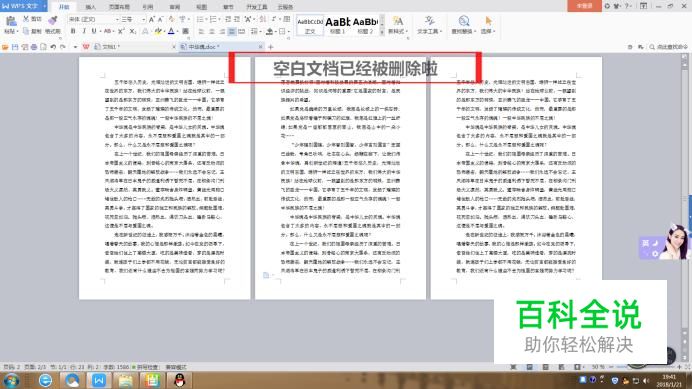Click the clear formatting eraser icon

point(172,19)
